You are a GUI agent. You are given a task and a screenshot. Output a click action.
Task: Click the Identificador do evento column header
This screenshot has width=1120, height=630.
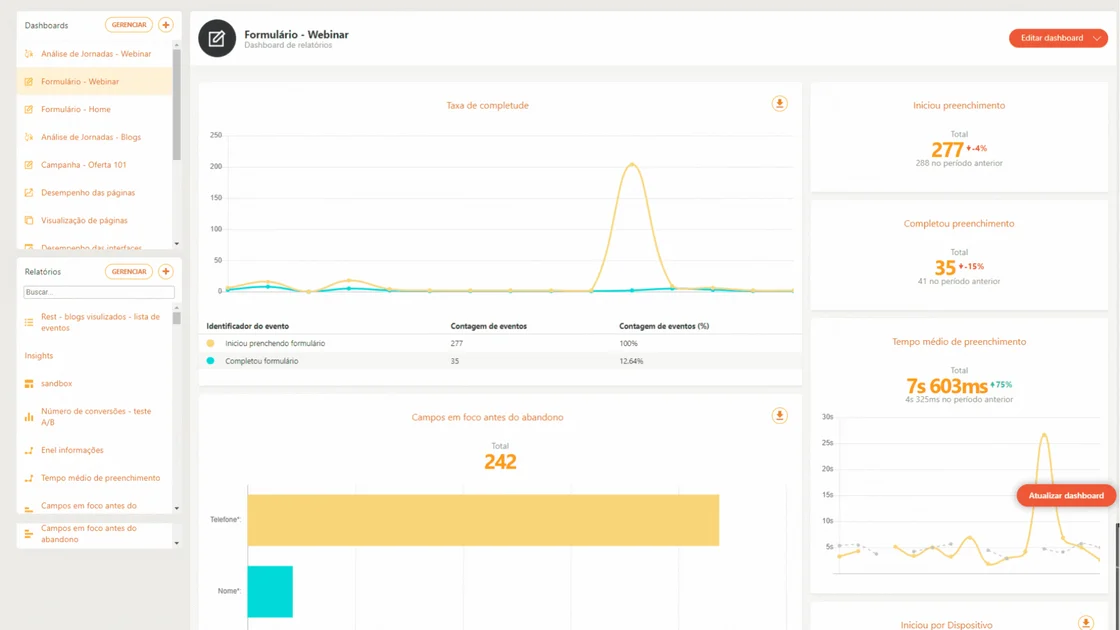coord(248,326)
